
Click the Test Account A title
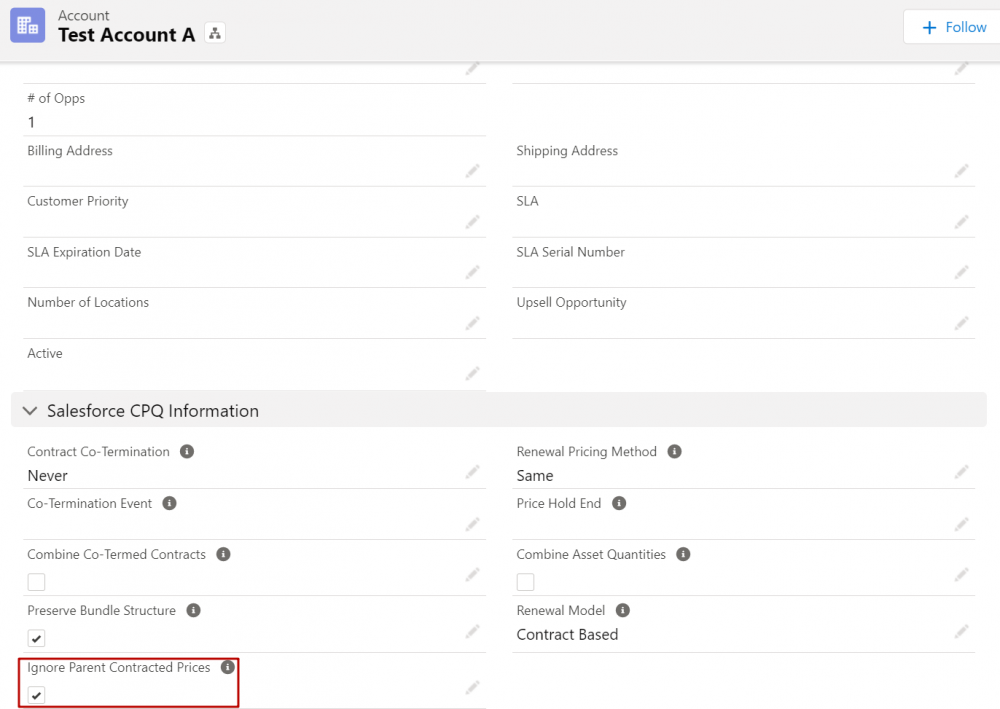(x=126, y=35)
